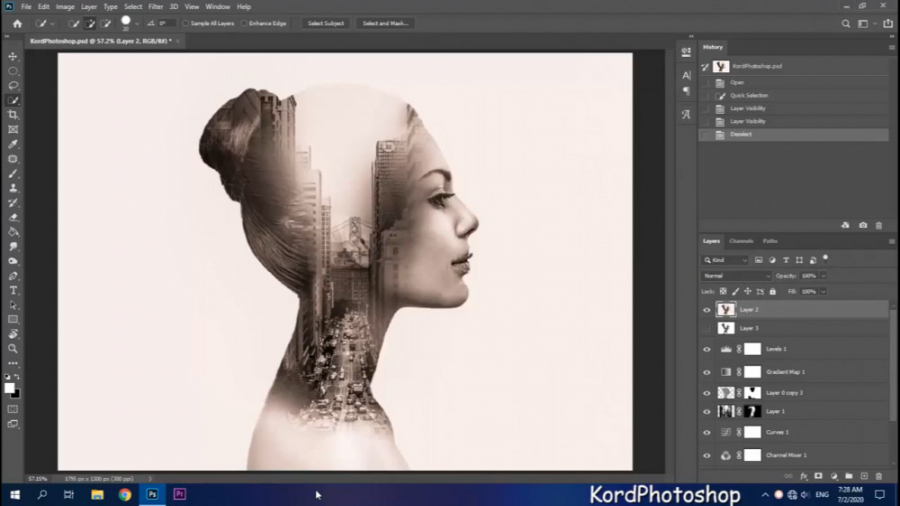The image size is (900, 506).
Task: Open Premiere Pro from the taskbar
Action: tap(180, 494)
